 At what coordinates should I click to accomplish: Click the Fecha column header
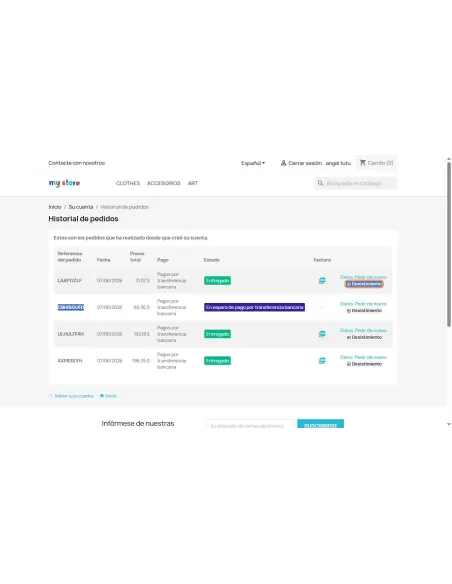tap(104, 260)
